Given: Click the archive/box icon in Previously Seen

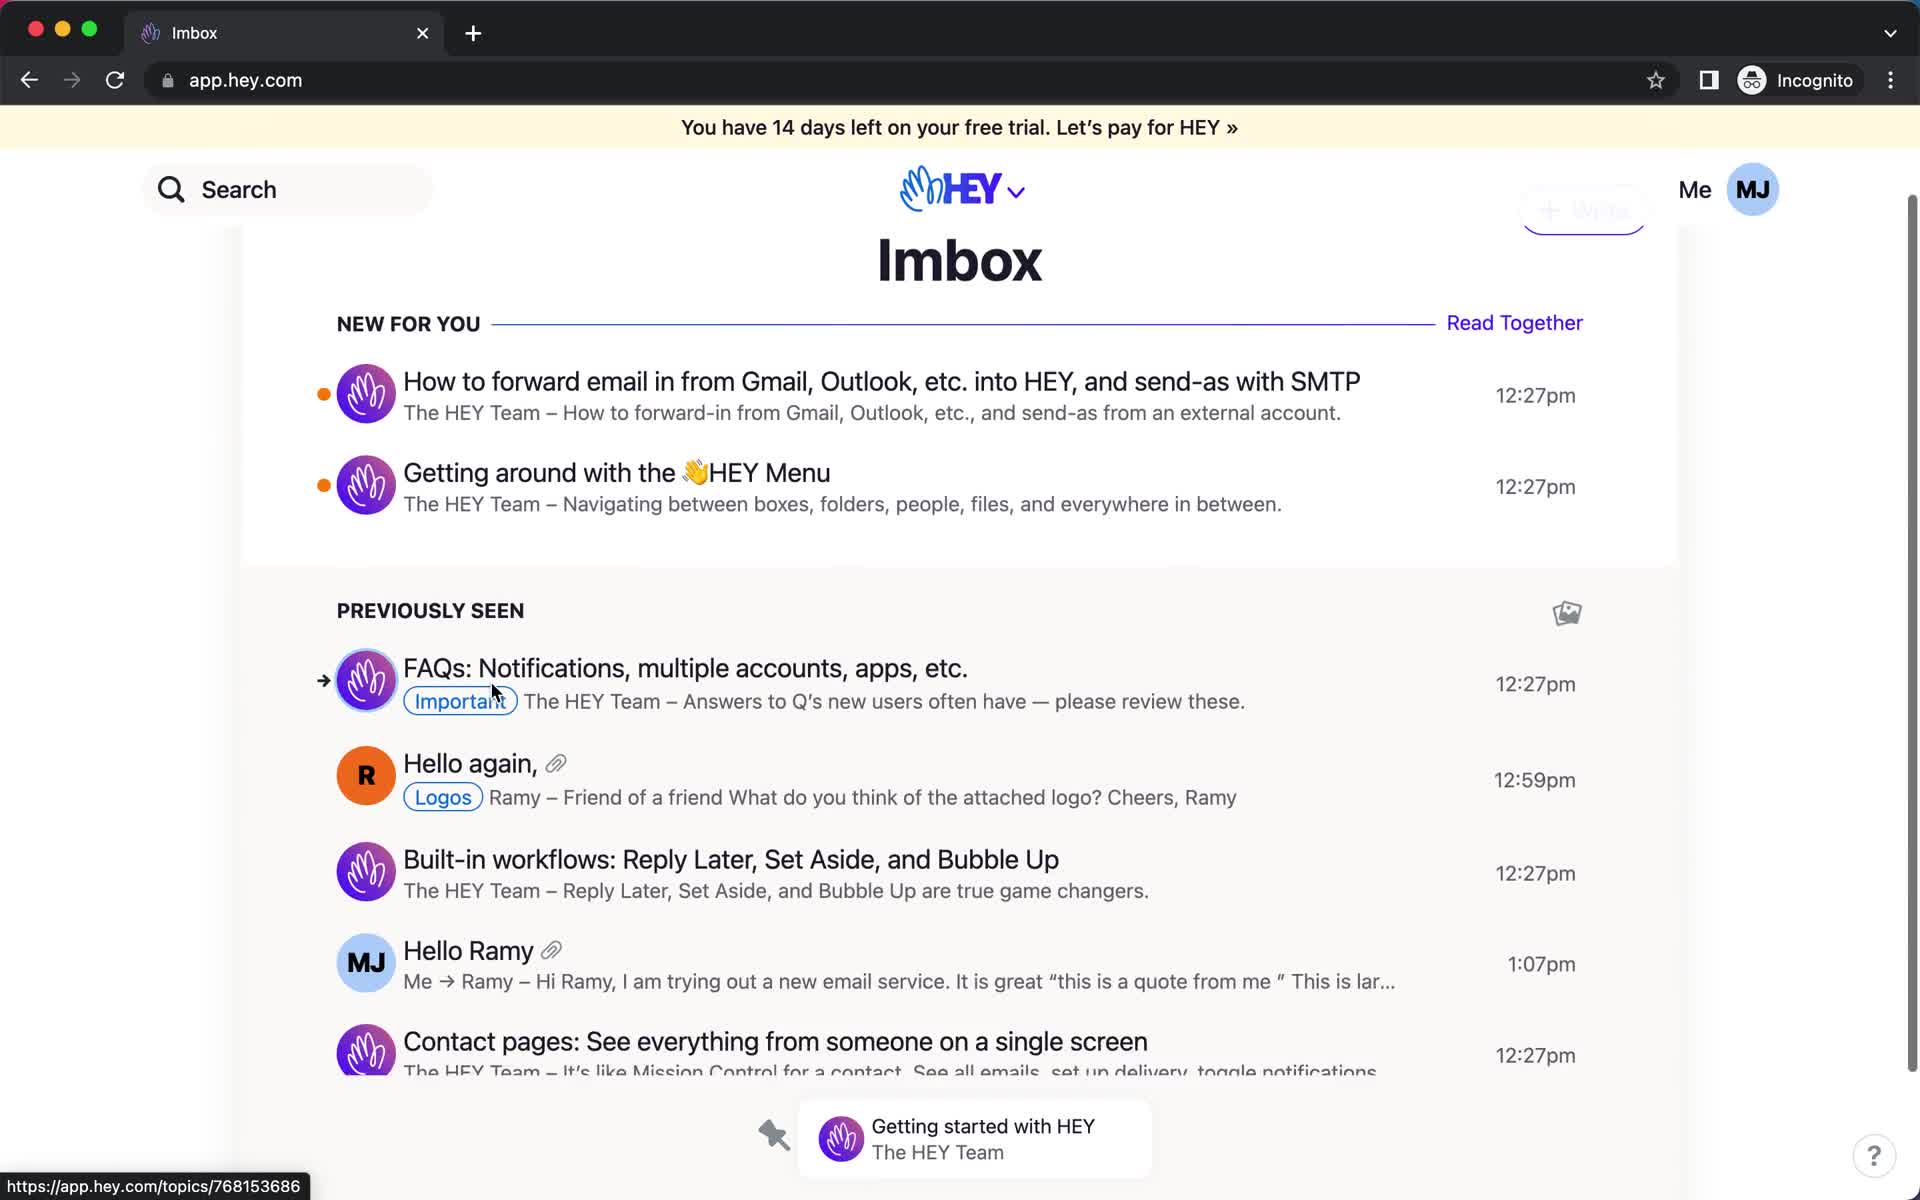Looking at the screenshot, I should [x=1566, y=612].
